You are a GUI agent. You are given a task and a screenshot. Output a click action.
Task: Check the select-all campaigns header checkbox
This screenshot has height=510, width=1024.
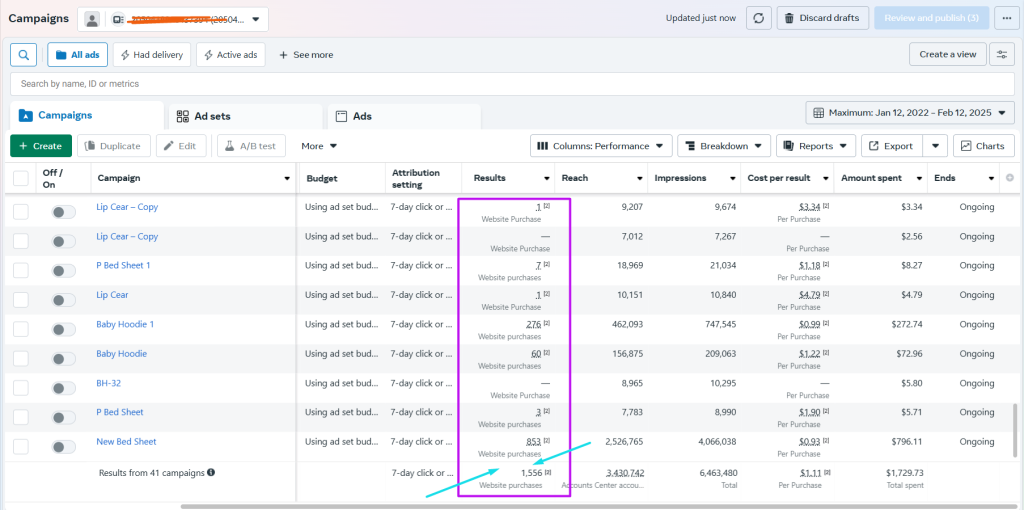click(21, 178)
